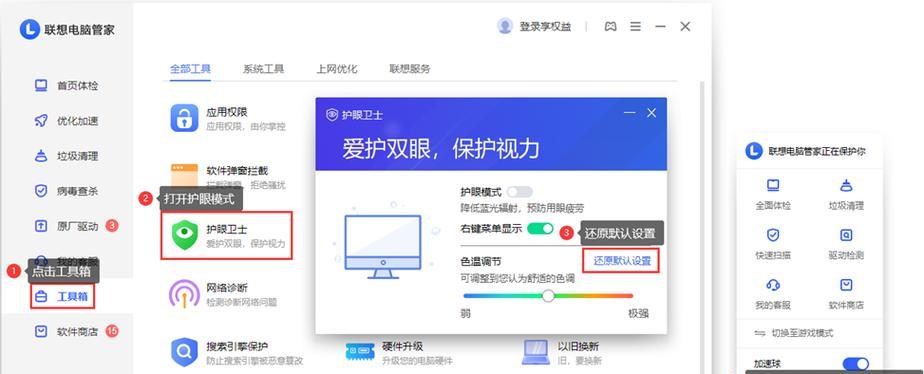The image size is (924, 374).
Task: Click the tool list vertical scrollbar
Action: (x=701, y=227)
